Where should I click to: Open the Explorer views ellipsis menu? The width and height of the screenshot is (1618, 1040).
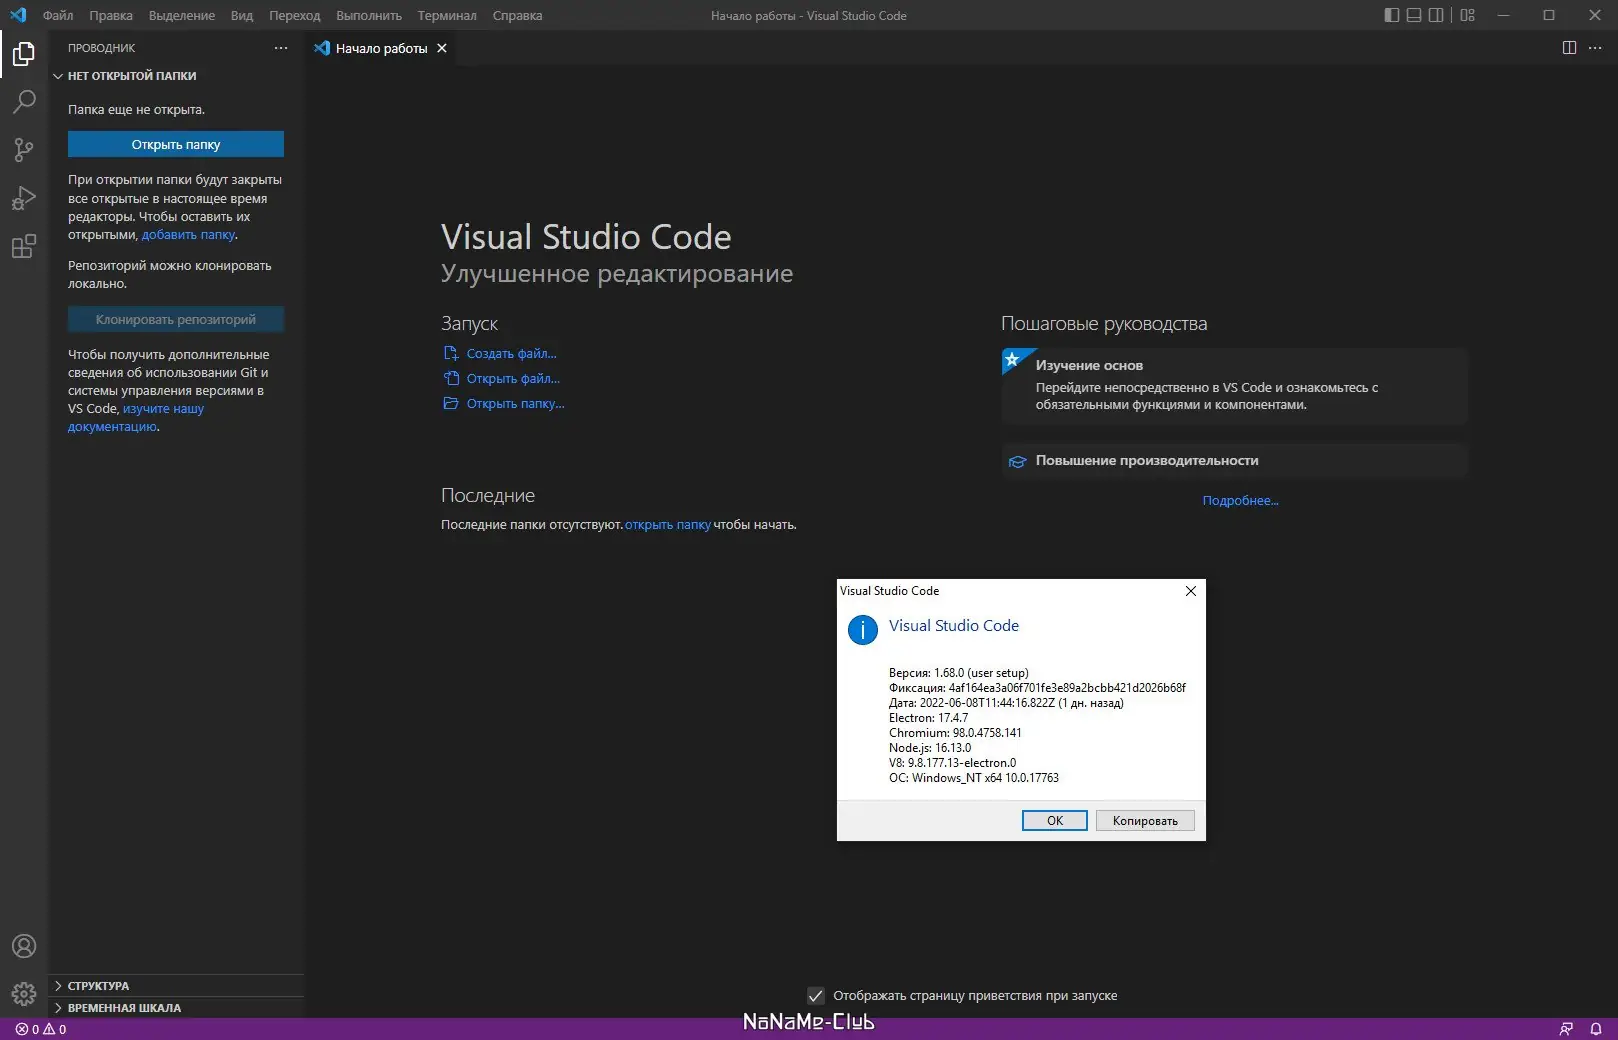281,48
